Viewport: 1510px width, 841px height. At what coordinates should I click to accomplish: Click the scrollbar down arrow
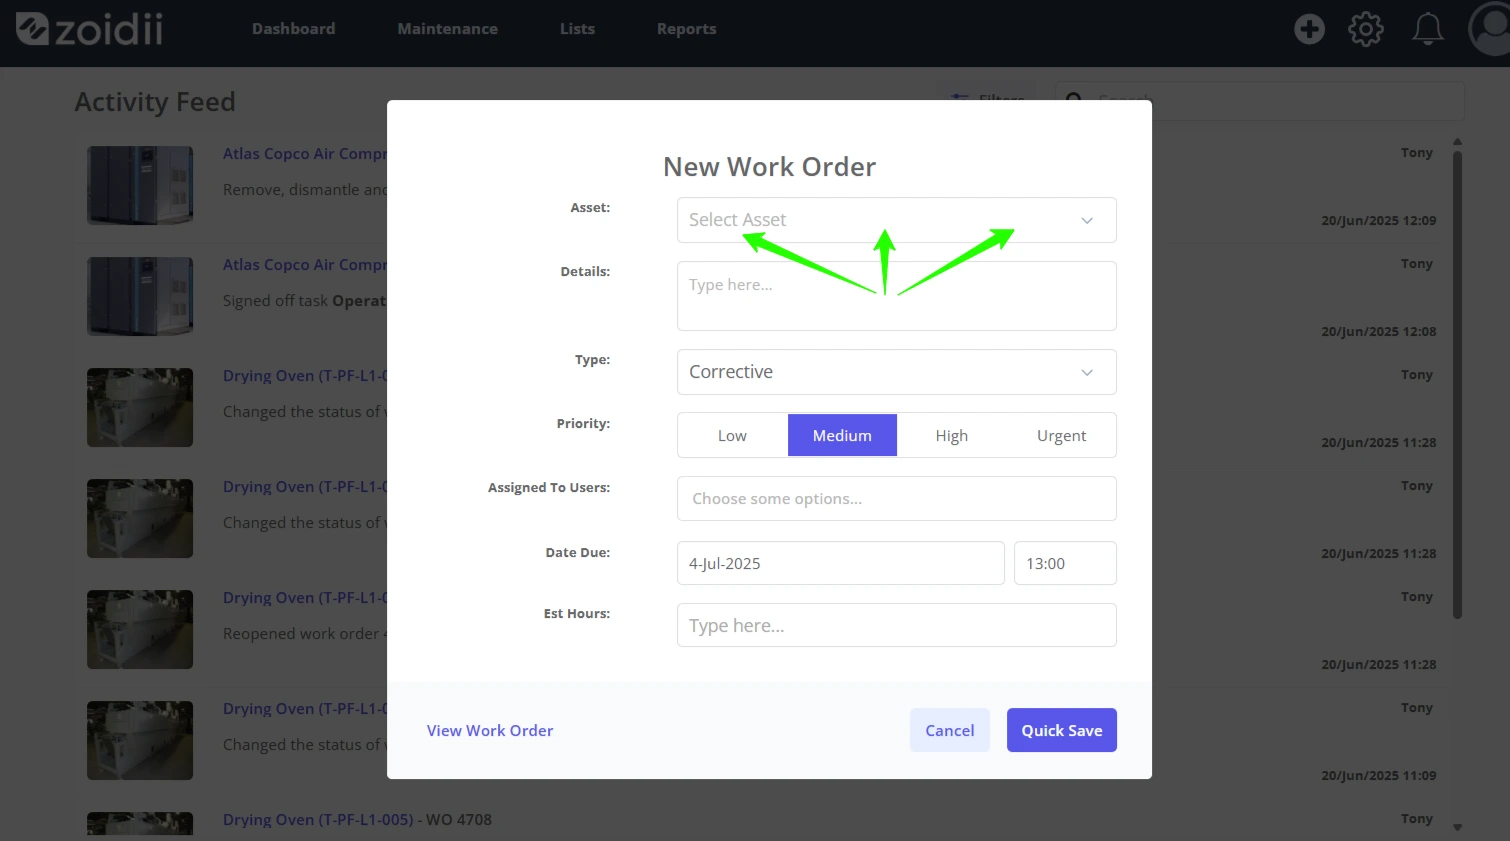pos(1457,827)
